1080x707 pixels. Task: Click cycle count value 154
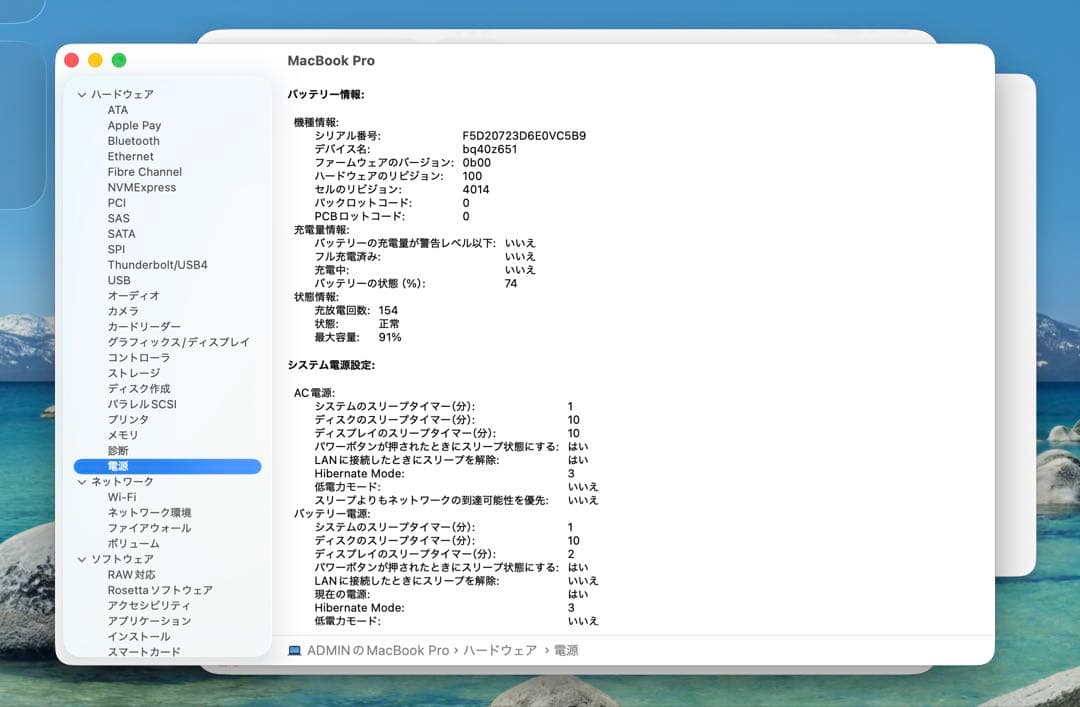tap(388, 310)
